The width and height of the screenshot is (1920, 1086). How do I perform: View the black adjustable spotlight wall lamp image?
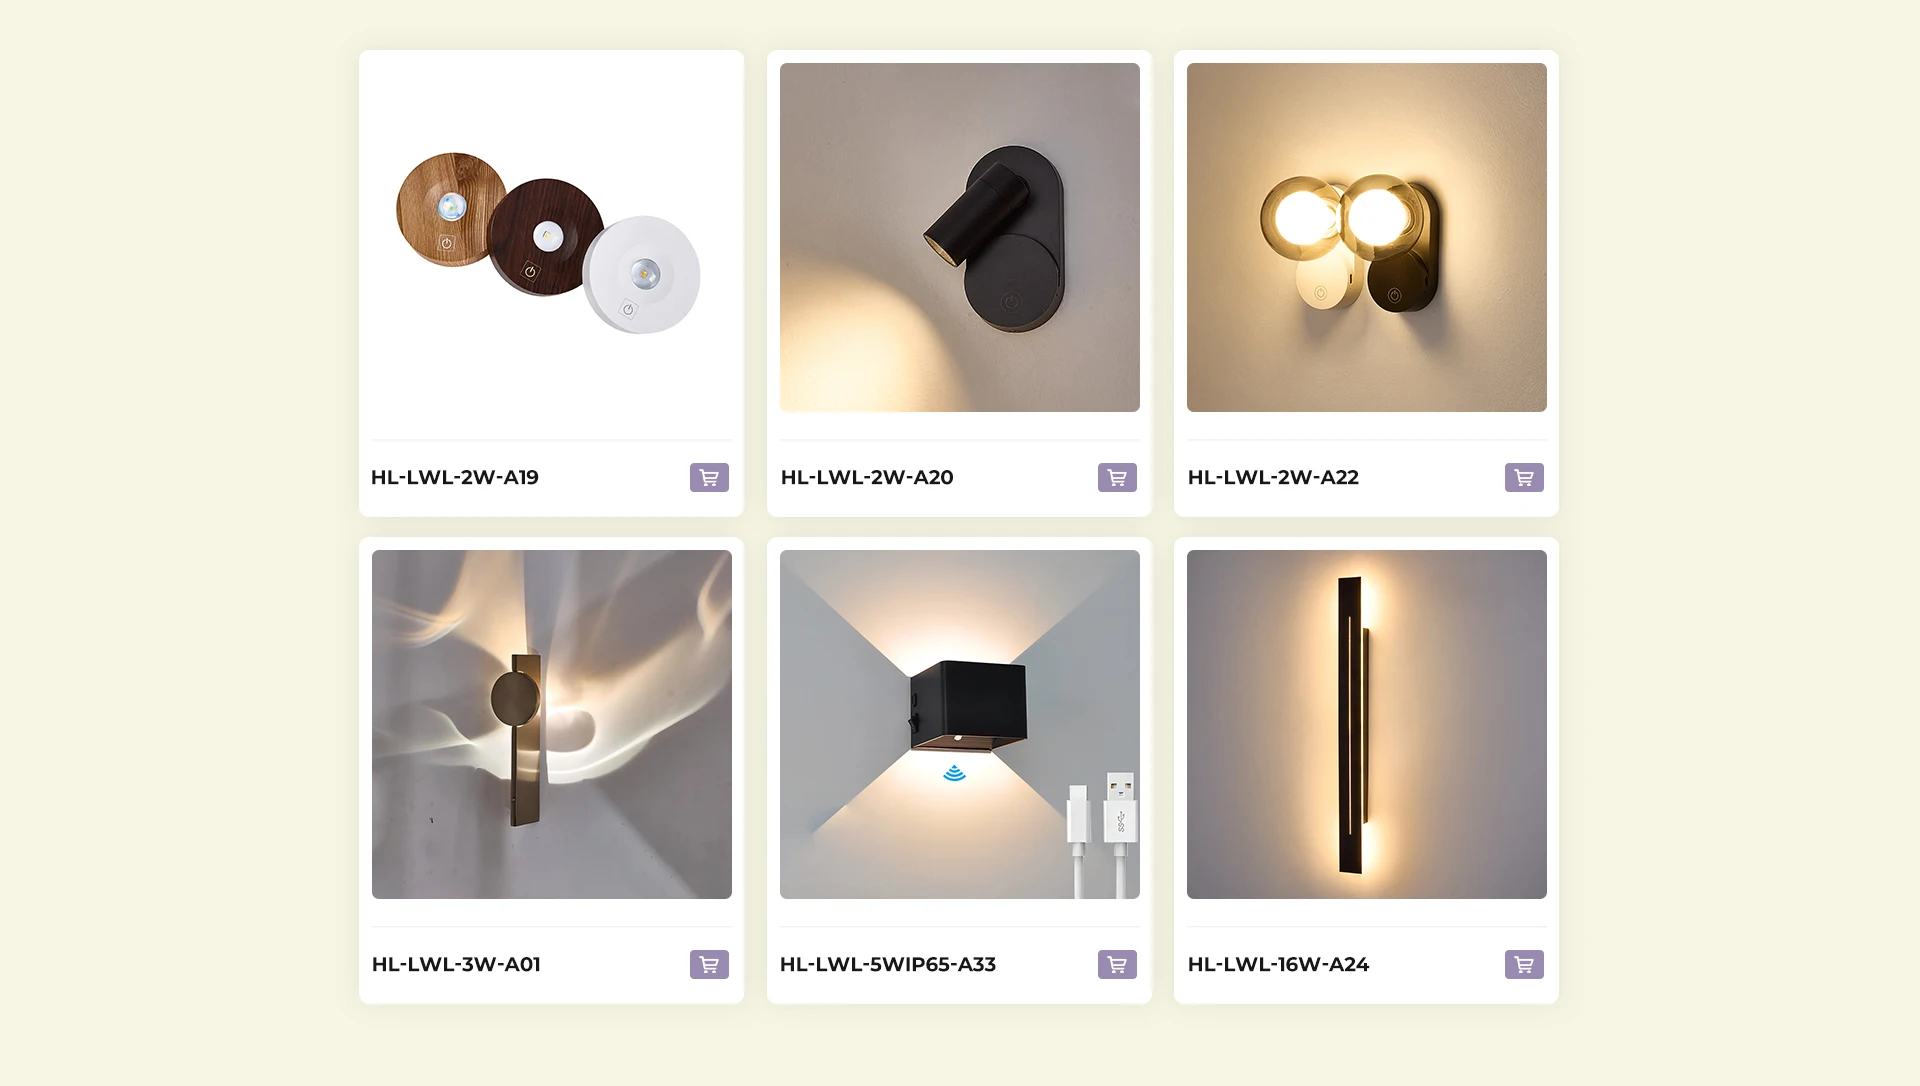coord(960,238)
